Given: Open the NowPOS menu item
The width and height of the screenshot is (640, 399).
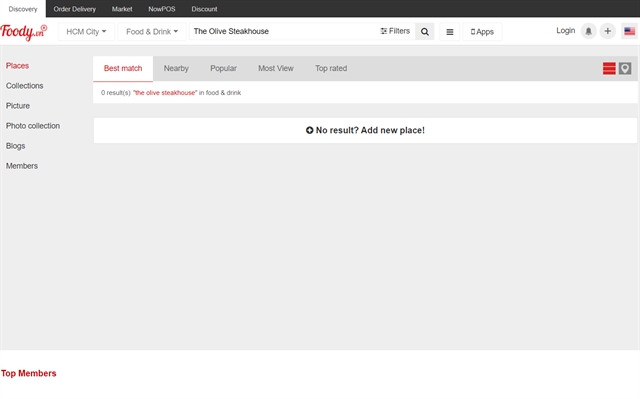Looking at the screenshot, I should click(x=162, y=9).
